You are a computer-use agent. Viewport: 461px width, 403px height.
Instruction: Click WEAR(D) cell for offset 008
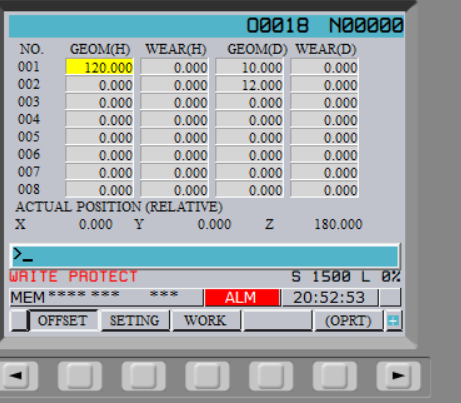[325, 190]
